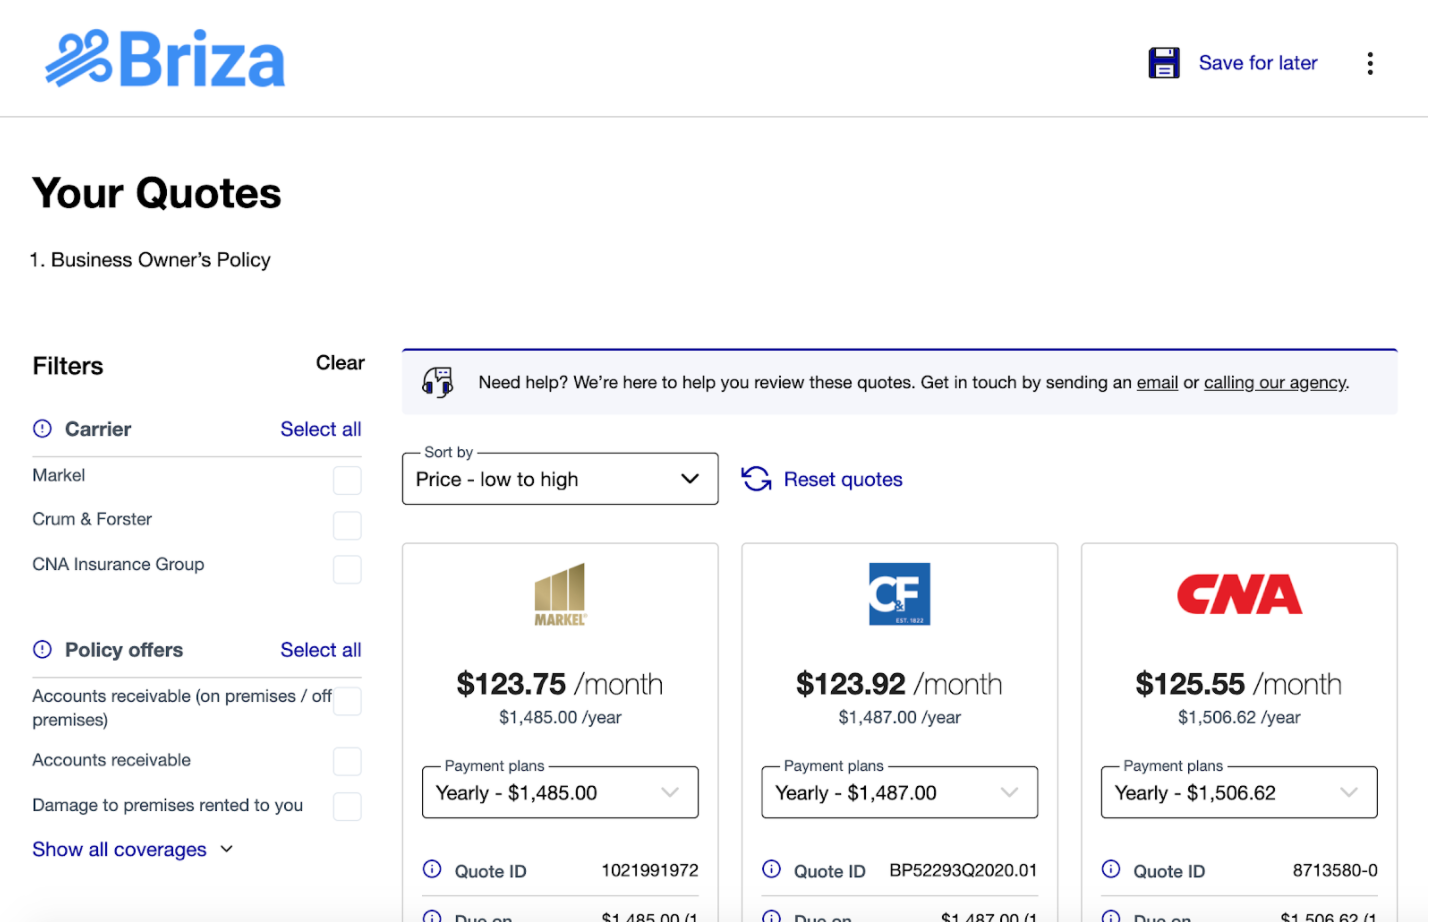1430x922 pixels.
Task: Open CNA payment plans dropdown
Action: click(1238, 793)
